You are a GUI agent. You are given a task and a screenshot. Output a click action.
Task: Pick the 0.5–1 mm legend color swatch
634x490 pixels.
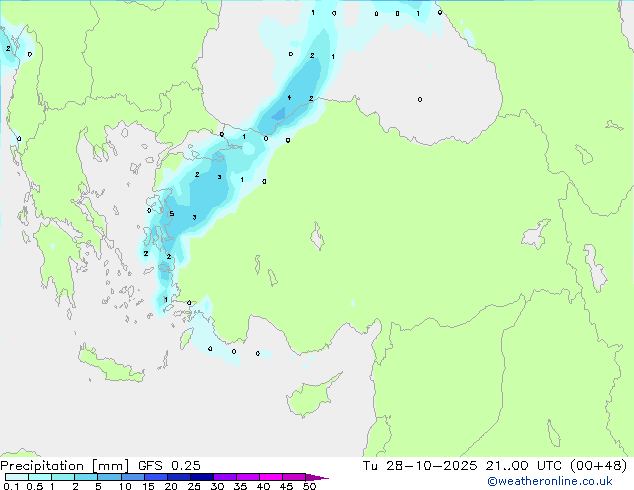(x=40, y=477)
